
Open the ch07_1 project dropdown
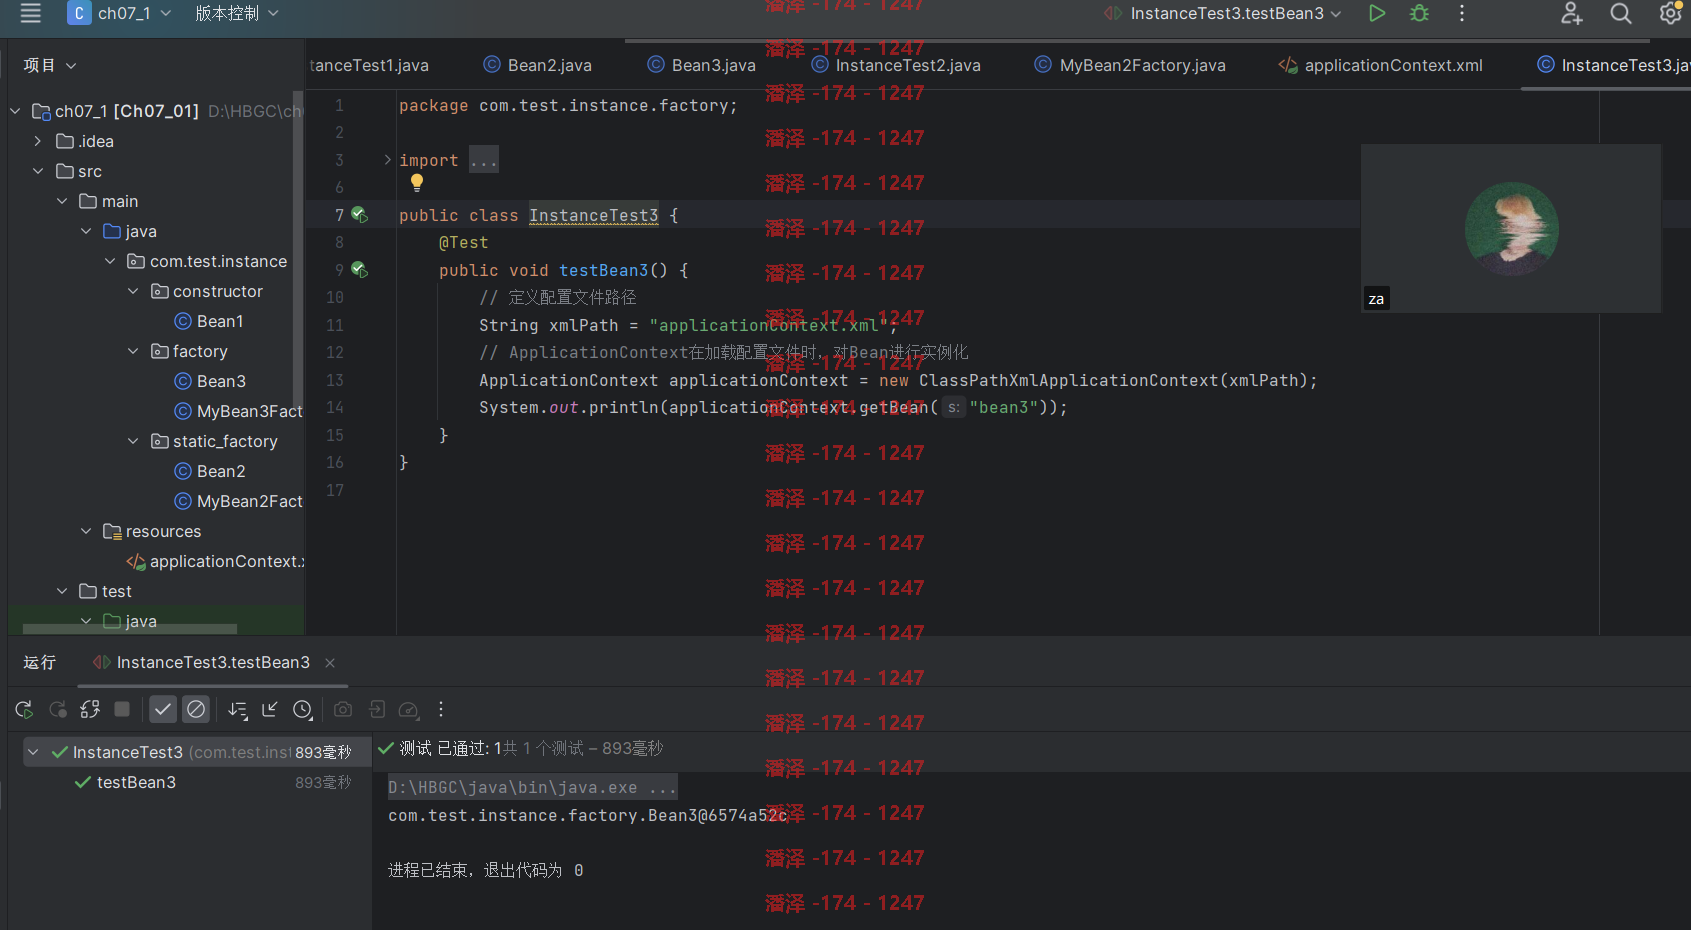point(120,13)
